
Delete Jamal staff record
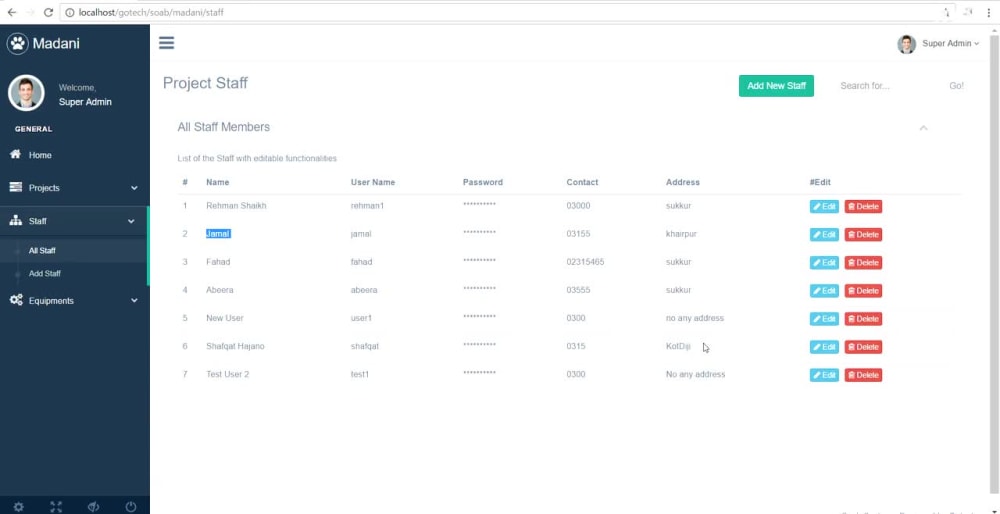863,235
